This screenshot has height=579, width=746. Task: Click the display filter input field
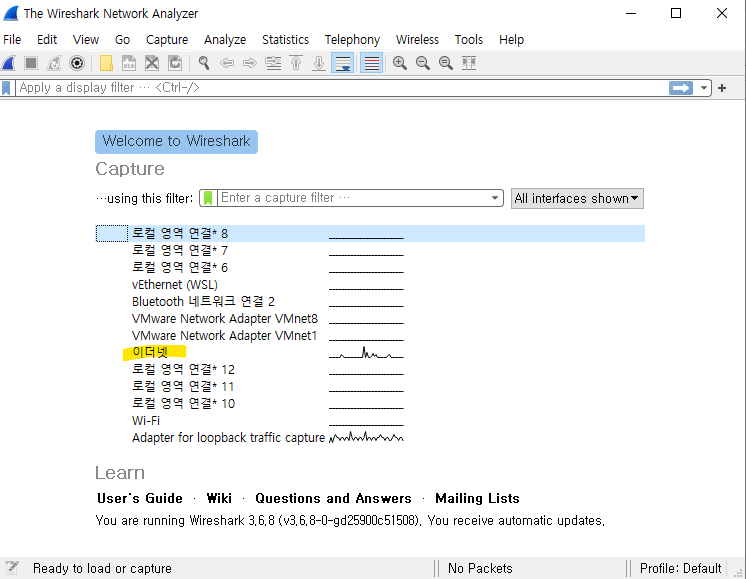coord(342,88)
